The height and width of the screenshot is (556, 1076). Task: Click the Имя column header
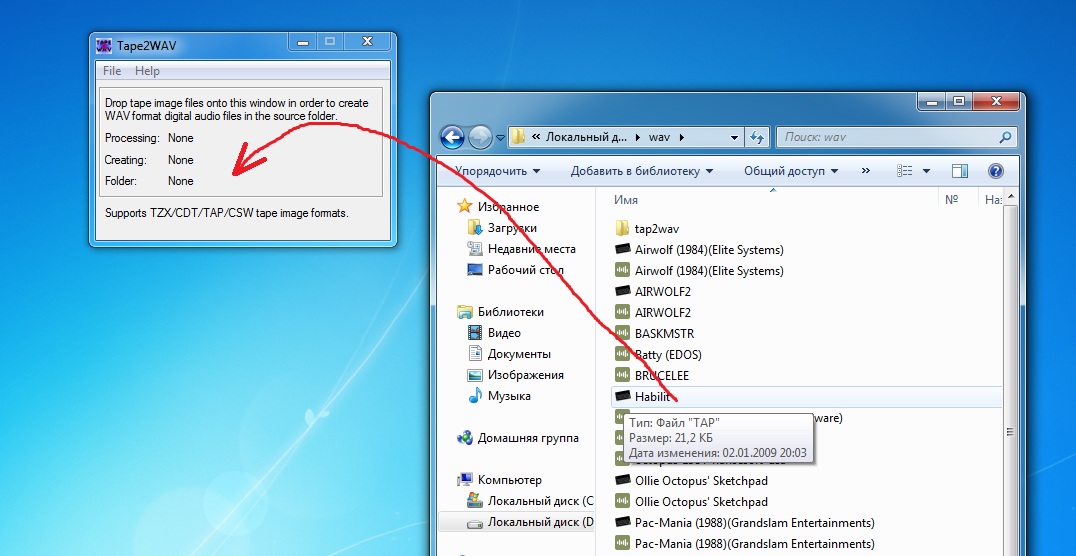pyautogui.click(x=626, y=200)
